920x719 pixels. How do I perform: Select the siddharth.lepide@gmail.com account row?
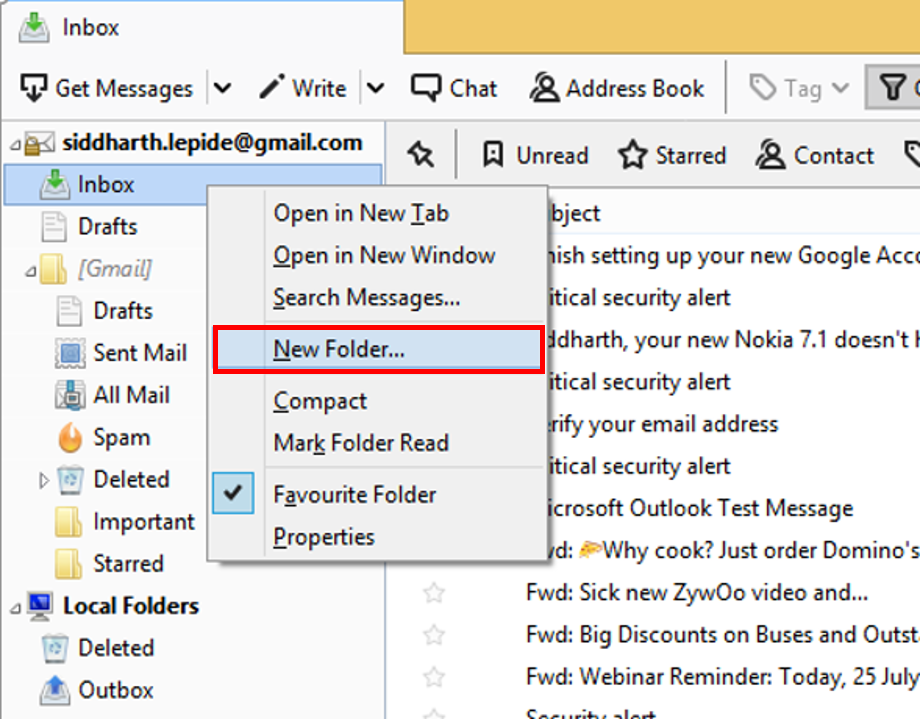194,143
